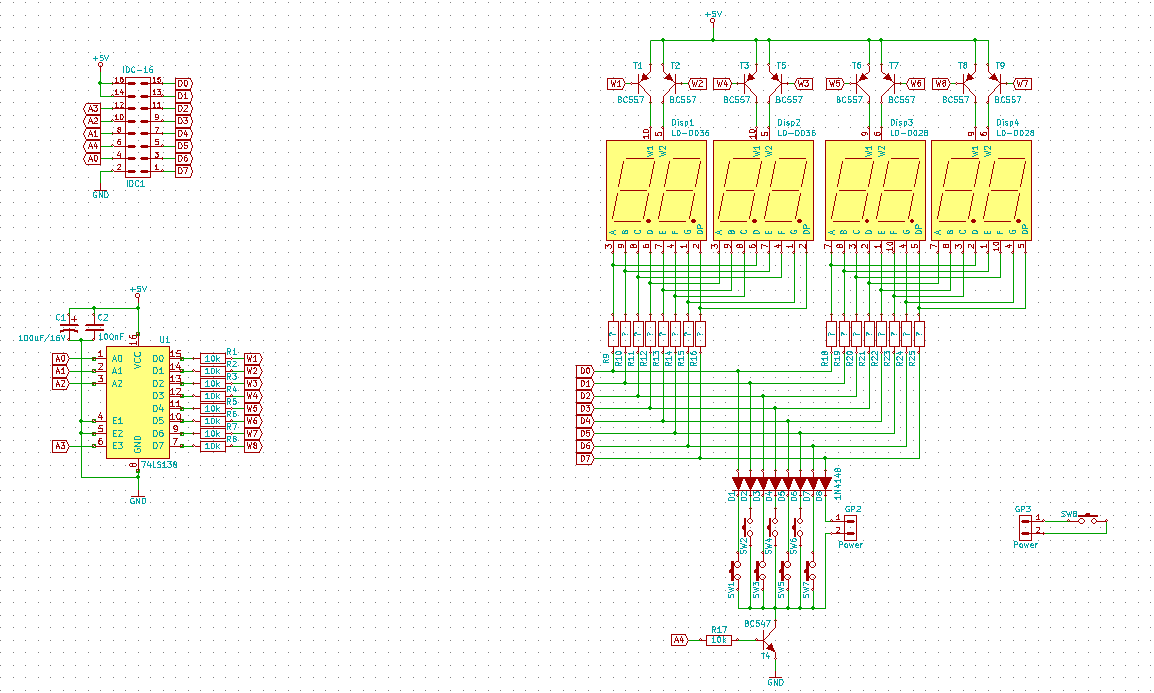Click the SW6 push-button symbol
This screenshot has width=1154, height=693.
click(x=799, y=527)
